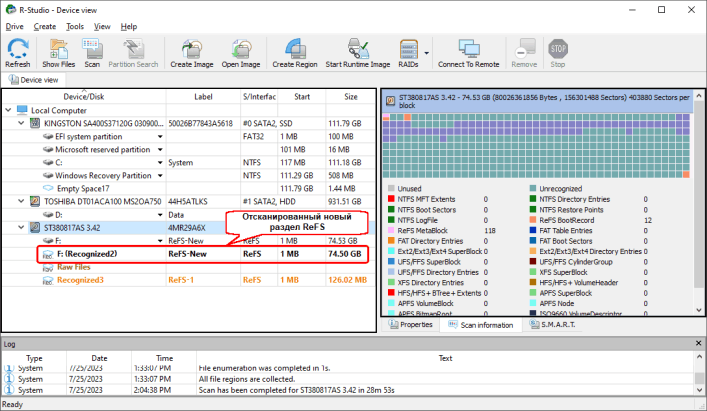Viewport: 707px width, 411px height.
Task: Switch to the S.M.A.R.T. tab
Action: pos(552,324)
